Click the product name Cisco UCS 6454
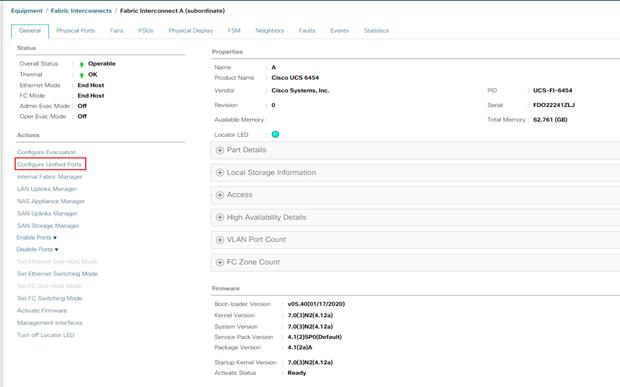Screen dimensions: 620x387 [295, 77]
